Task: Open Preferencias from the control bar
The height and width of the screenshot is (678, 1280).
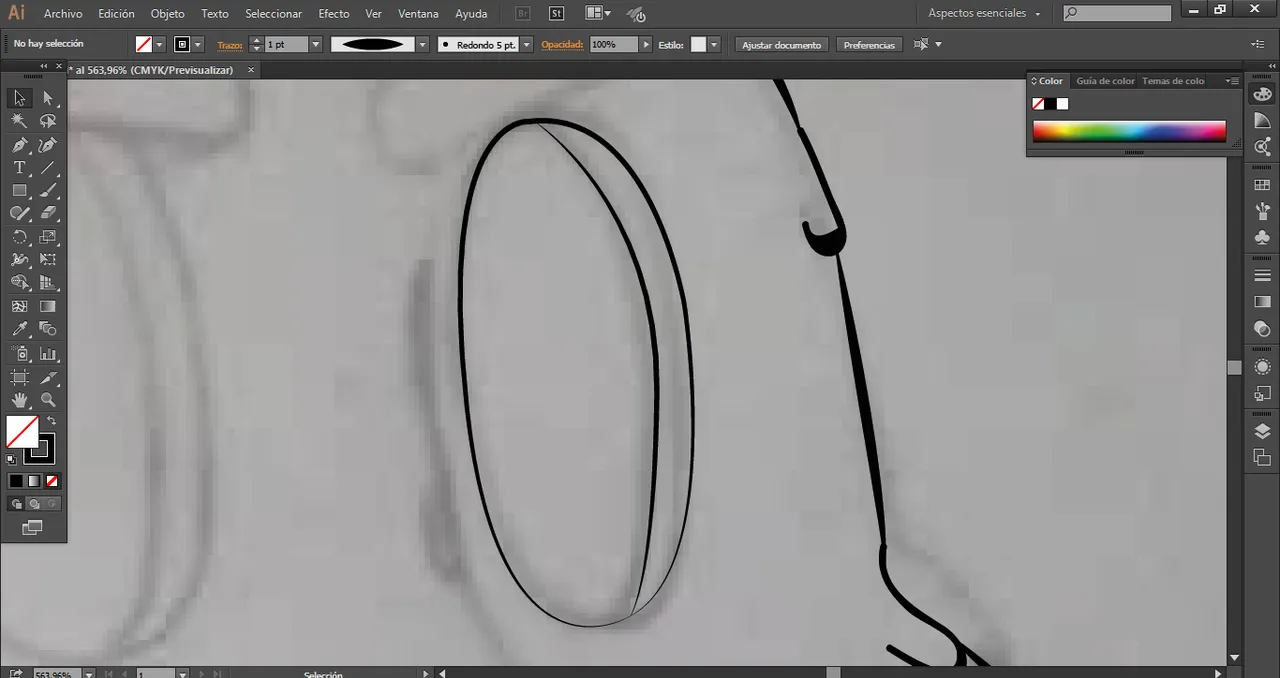Action: pos(869,44)
